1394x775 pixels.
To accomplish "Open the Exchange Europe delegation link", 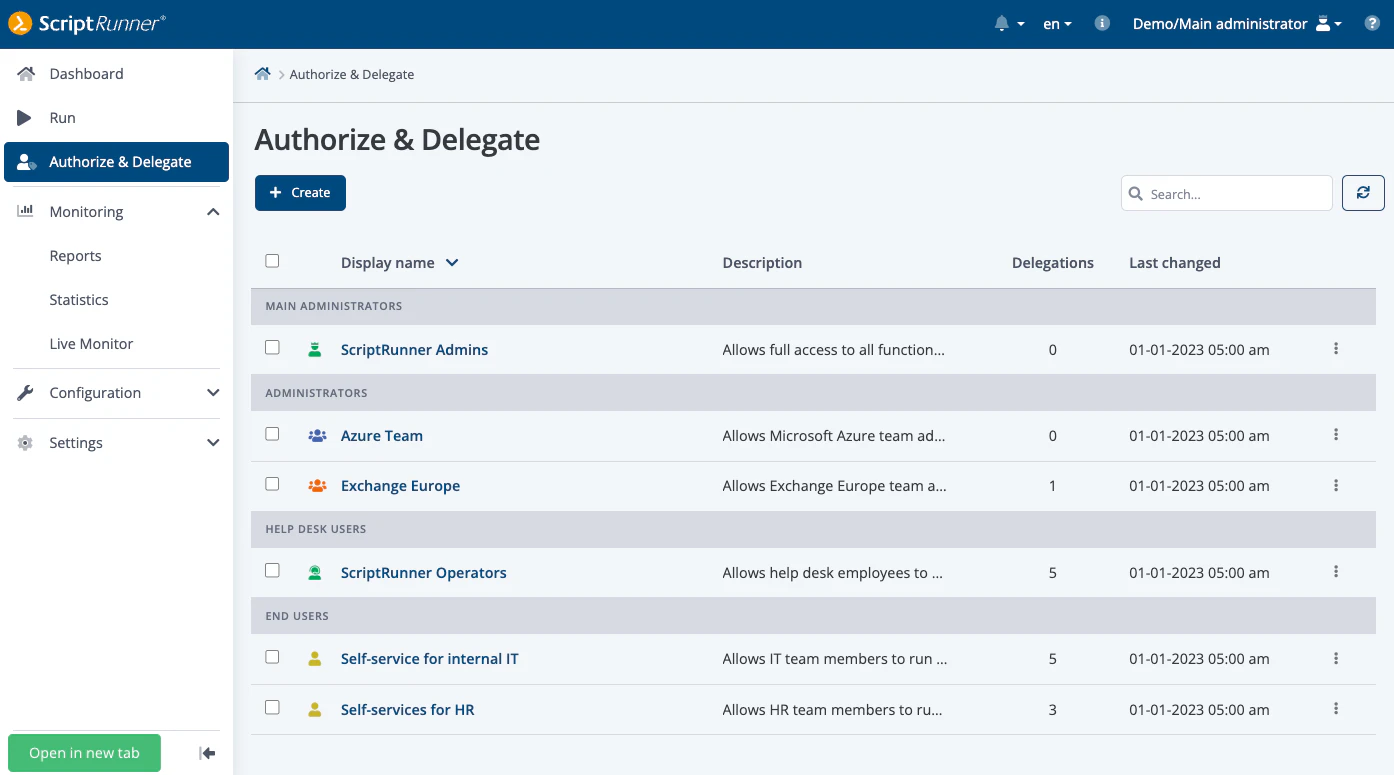I will click(x=400, y=485).
